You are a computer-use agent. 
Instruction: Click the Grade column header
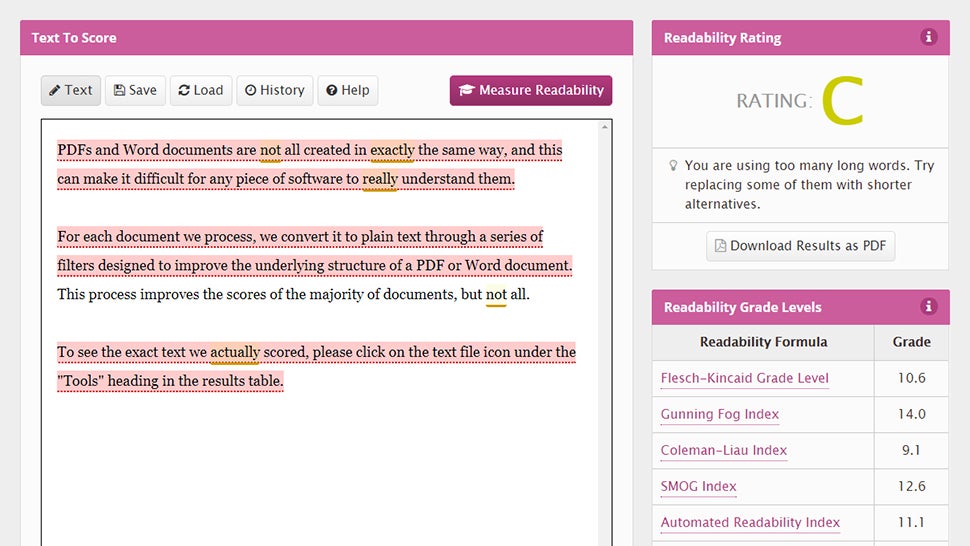pyautogui.click(x=911, y=342)
